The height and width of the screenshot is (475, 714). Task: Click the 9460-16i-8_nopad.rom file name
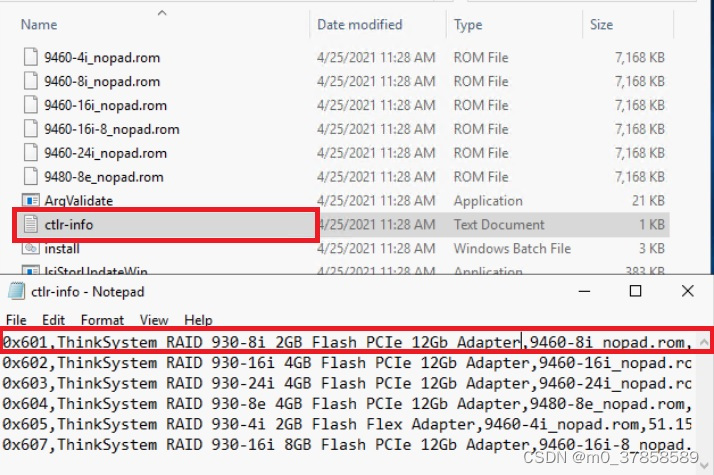112,129
